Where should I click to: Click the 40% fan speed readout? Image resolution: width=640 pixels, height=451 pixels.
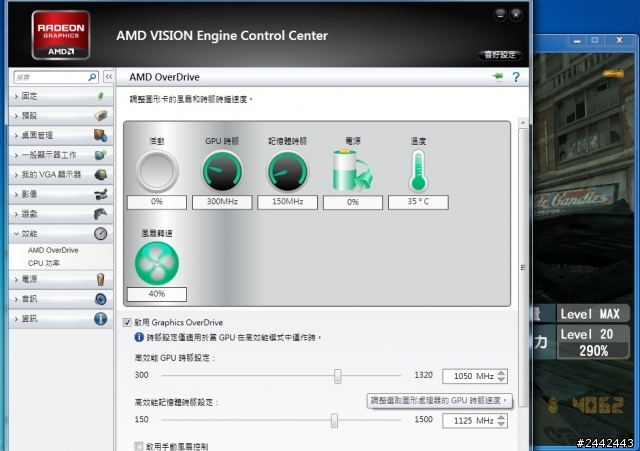coord(157,294)
